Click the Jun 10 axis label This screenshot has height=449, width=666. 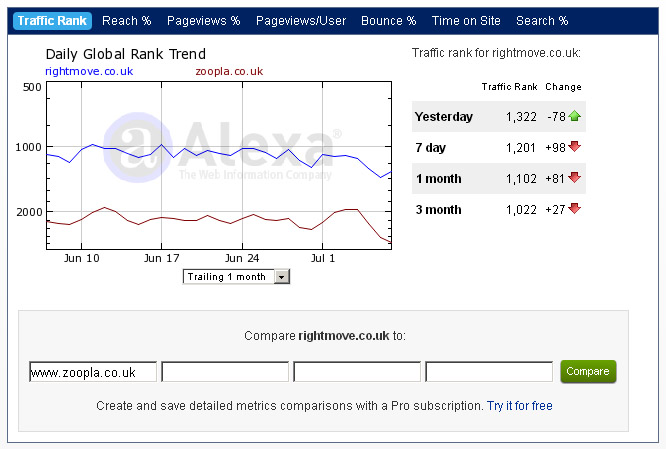[x=82, y=258]
